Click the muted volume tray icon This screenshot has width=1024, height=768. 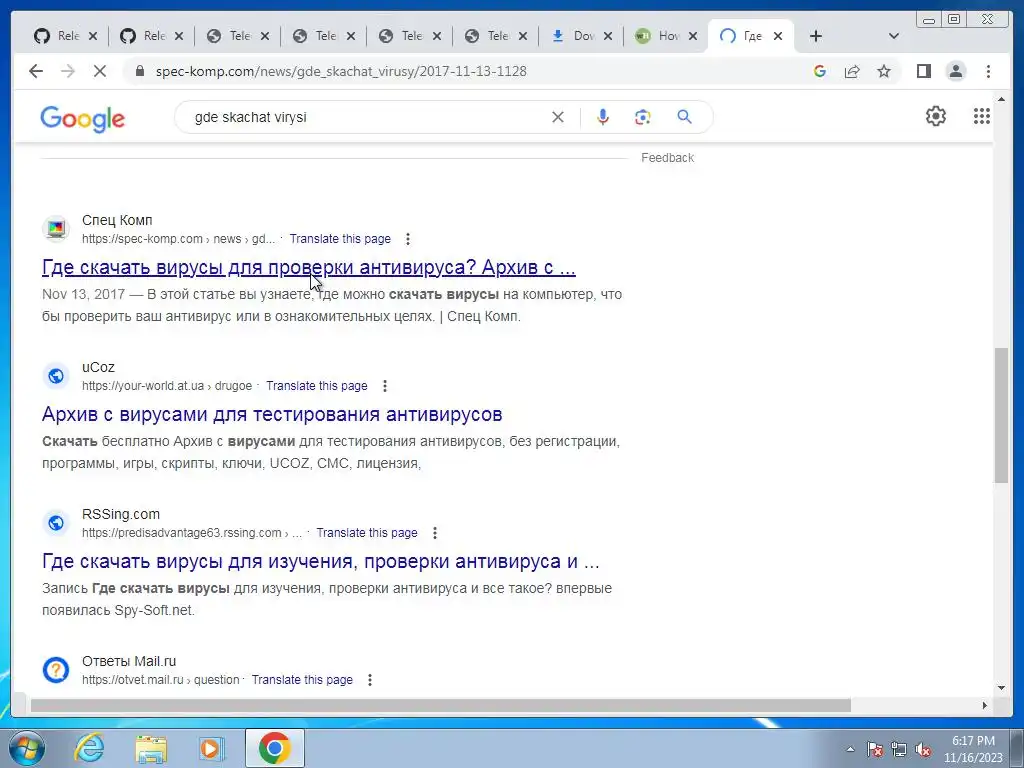pyautogui.click(x=923, y=750)
